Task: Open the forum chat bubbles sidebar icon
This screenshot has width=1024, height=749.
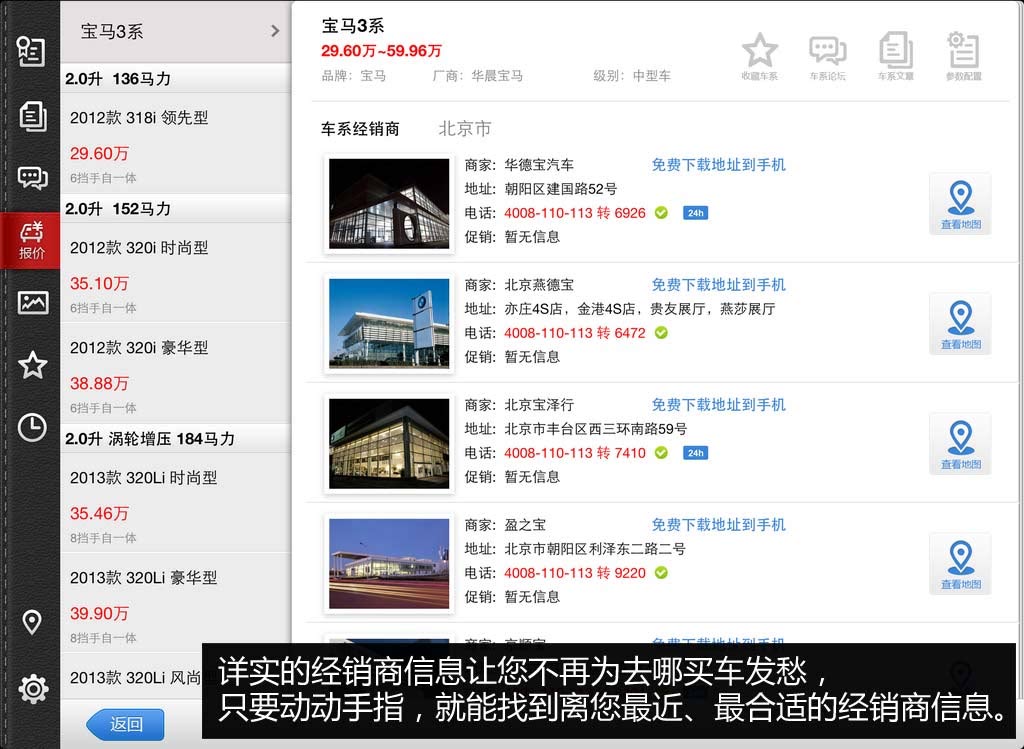Action: 32,177
